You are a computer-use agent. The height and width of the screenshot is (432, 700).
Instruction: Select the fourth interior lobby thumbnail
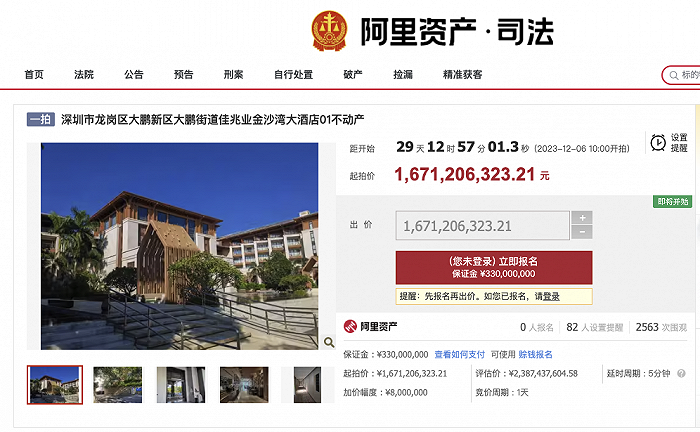tap(244, 385)
